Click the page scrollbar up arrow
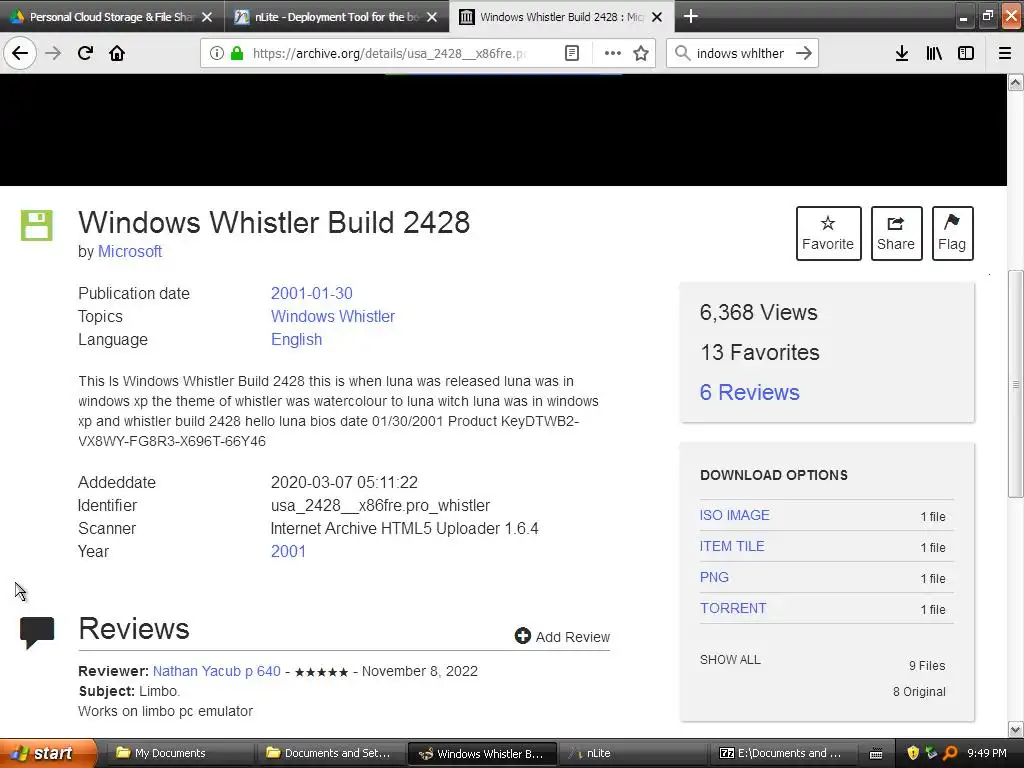Screen dimensions: 1024x768 pos(1016,82)
